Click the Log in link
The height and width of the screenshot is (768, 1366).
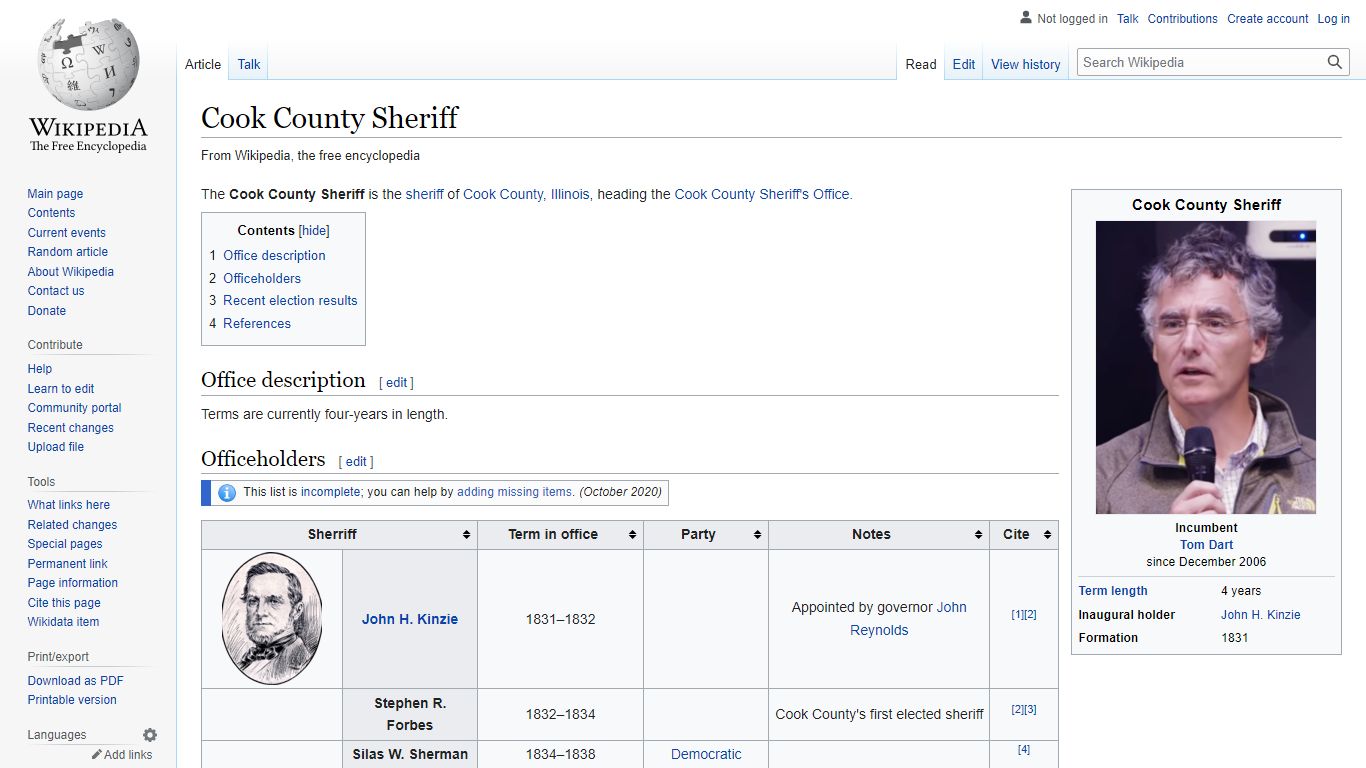tap(1333, 19)
